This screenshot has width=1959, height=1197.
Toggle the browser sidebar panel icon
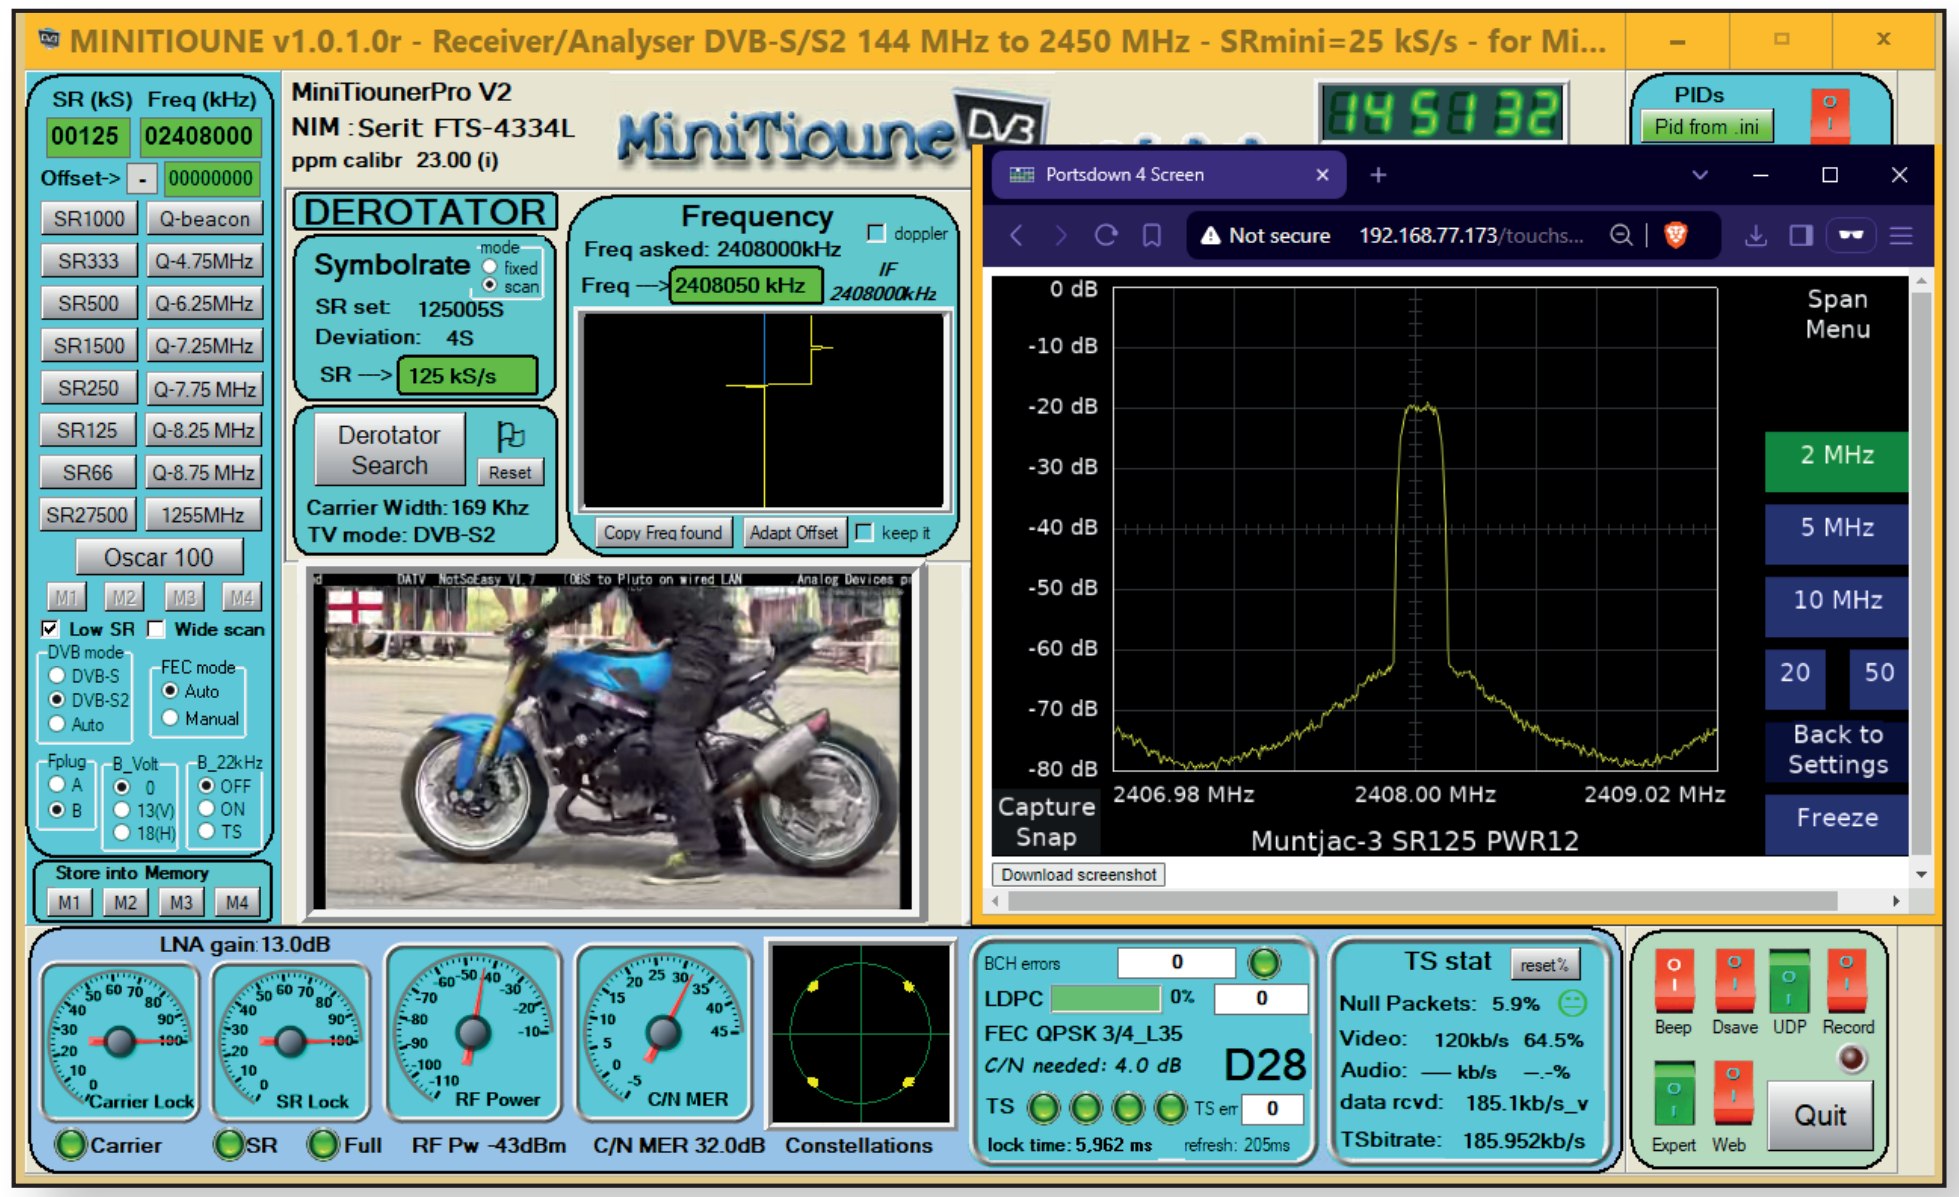pyautogui.click(x=1801, y=235)
